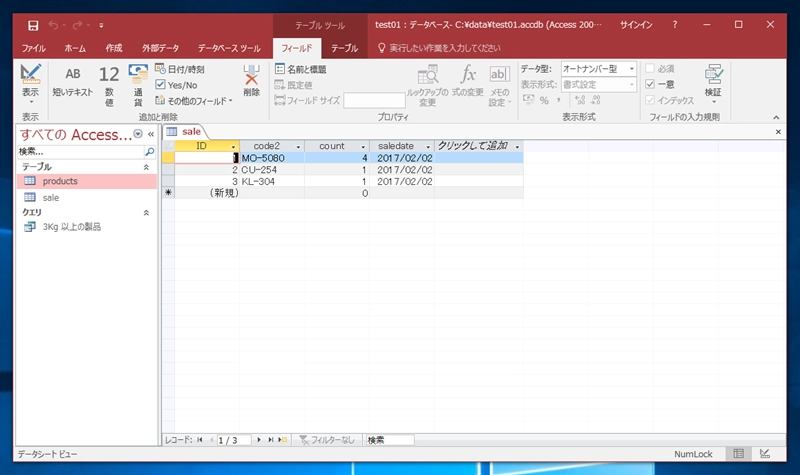Screen dimensions: 800x475
Task: Open navigation pane category dropdown
Action: tap(137, 134)
